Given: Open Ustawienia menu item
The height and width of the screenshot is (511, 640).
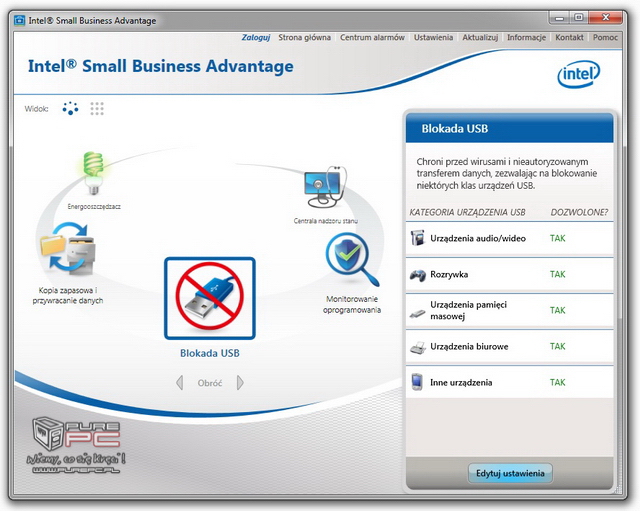Looking at the screenshot, I should click(x=433, y=37).
